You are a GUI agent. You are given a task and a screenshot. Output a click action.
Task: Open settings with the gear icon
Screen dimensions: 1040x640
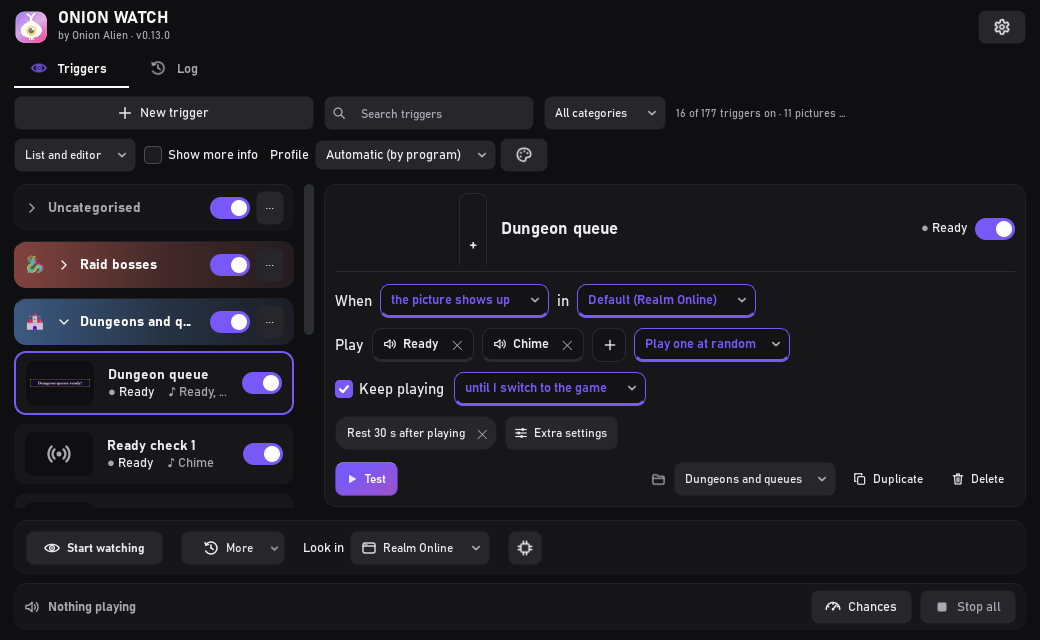(x=1002, y=27)
